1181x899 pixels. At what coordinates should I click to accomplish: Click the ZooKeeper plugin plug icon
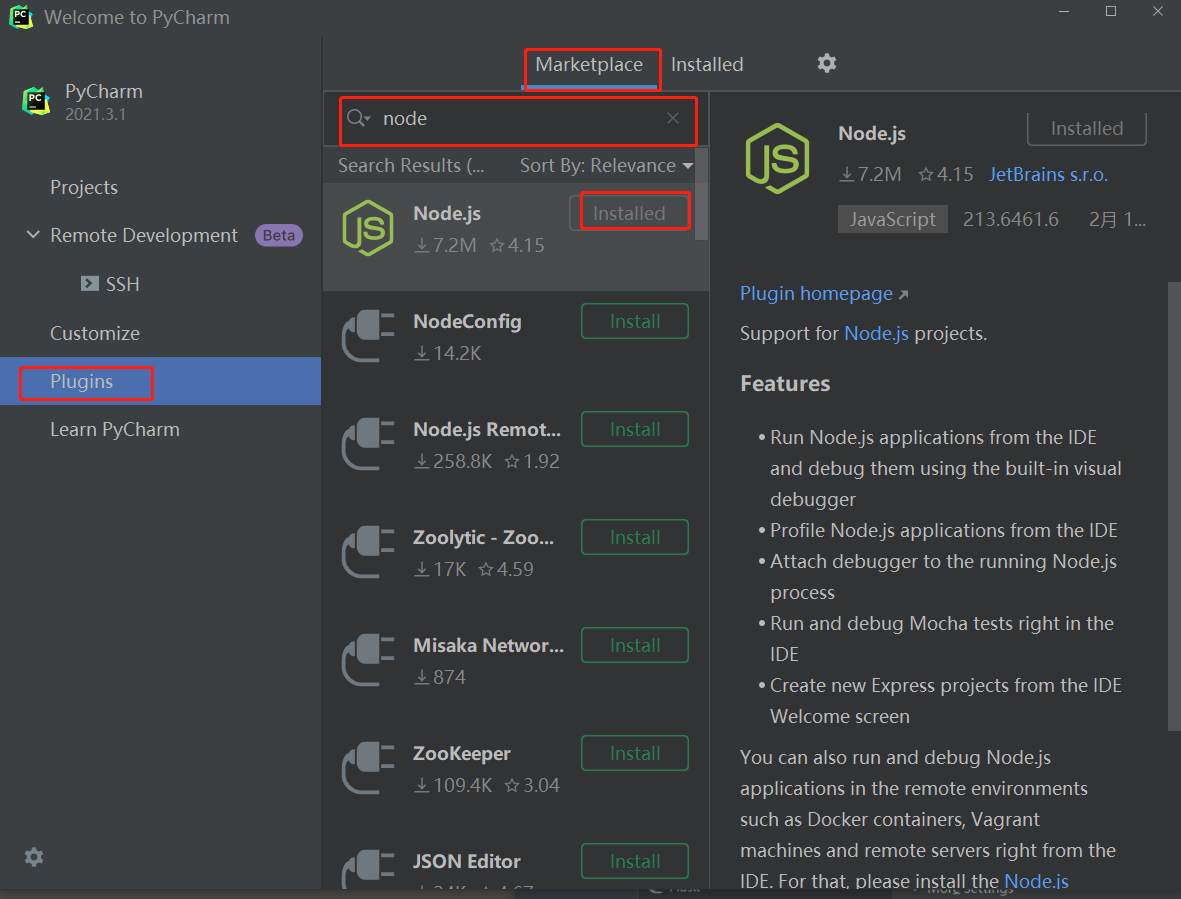point(368,768)
